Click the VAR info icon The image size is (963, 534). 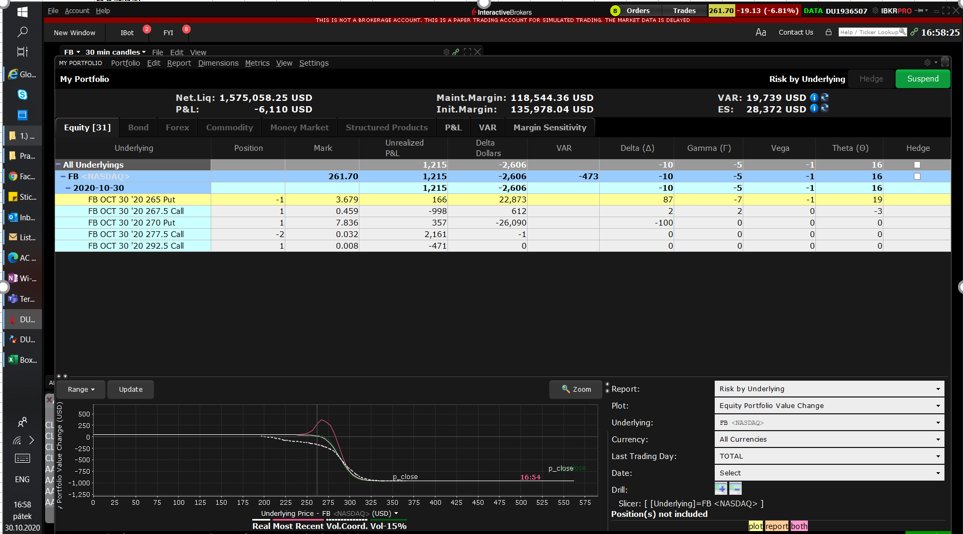click(814, 97)
